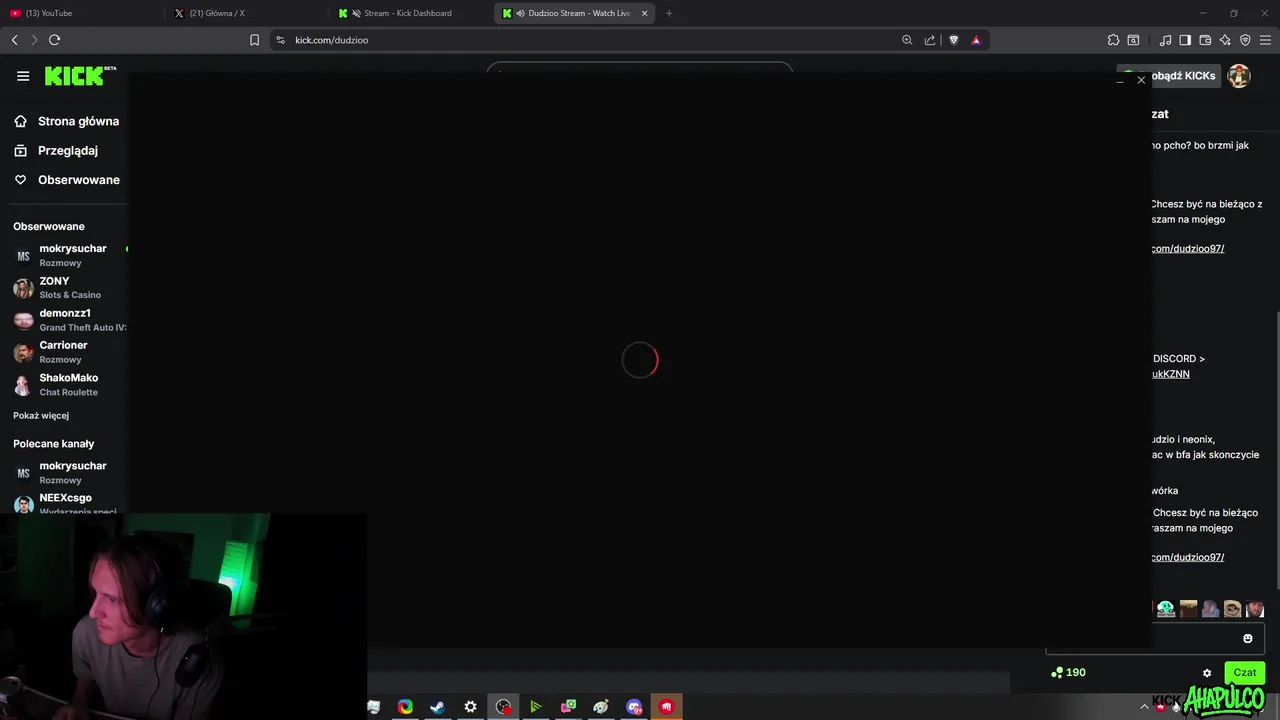This screenshot has width=1280, height=720.
Task: Open the 190 channel points balance
Action: [1068, 672]
